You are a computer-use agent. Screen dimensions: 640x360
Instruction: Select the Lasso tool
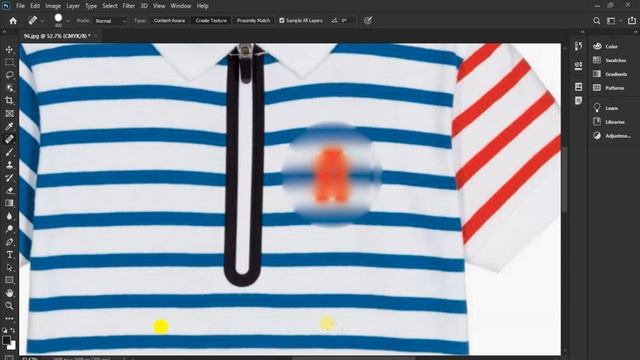[x=9, y=75]
